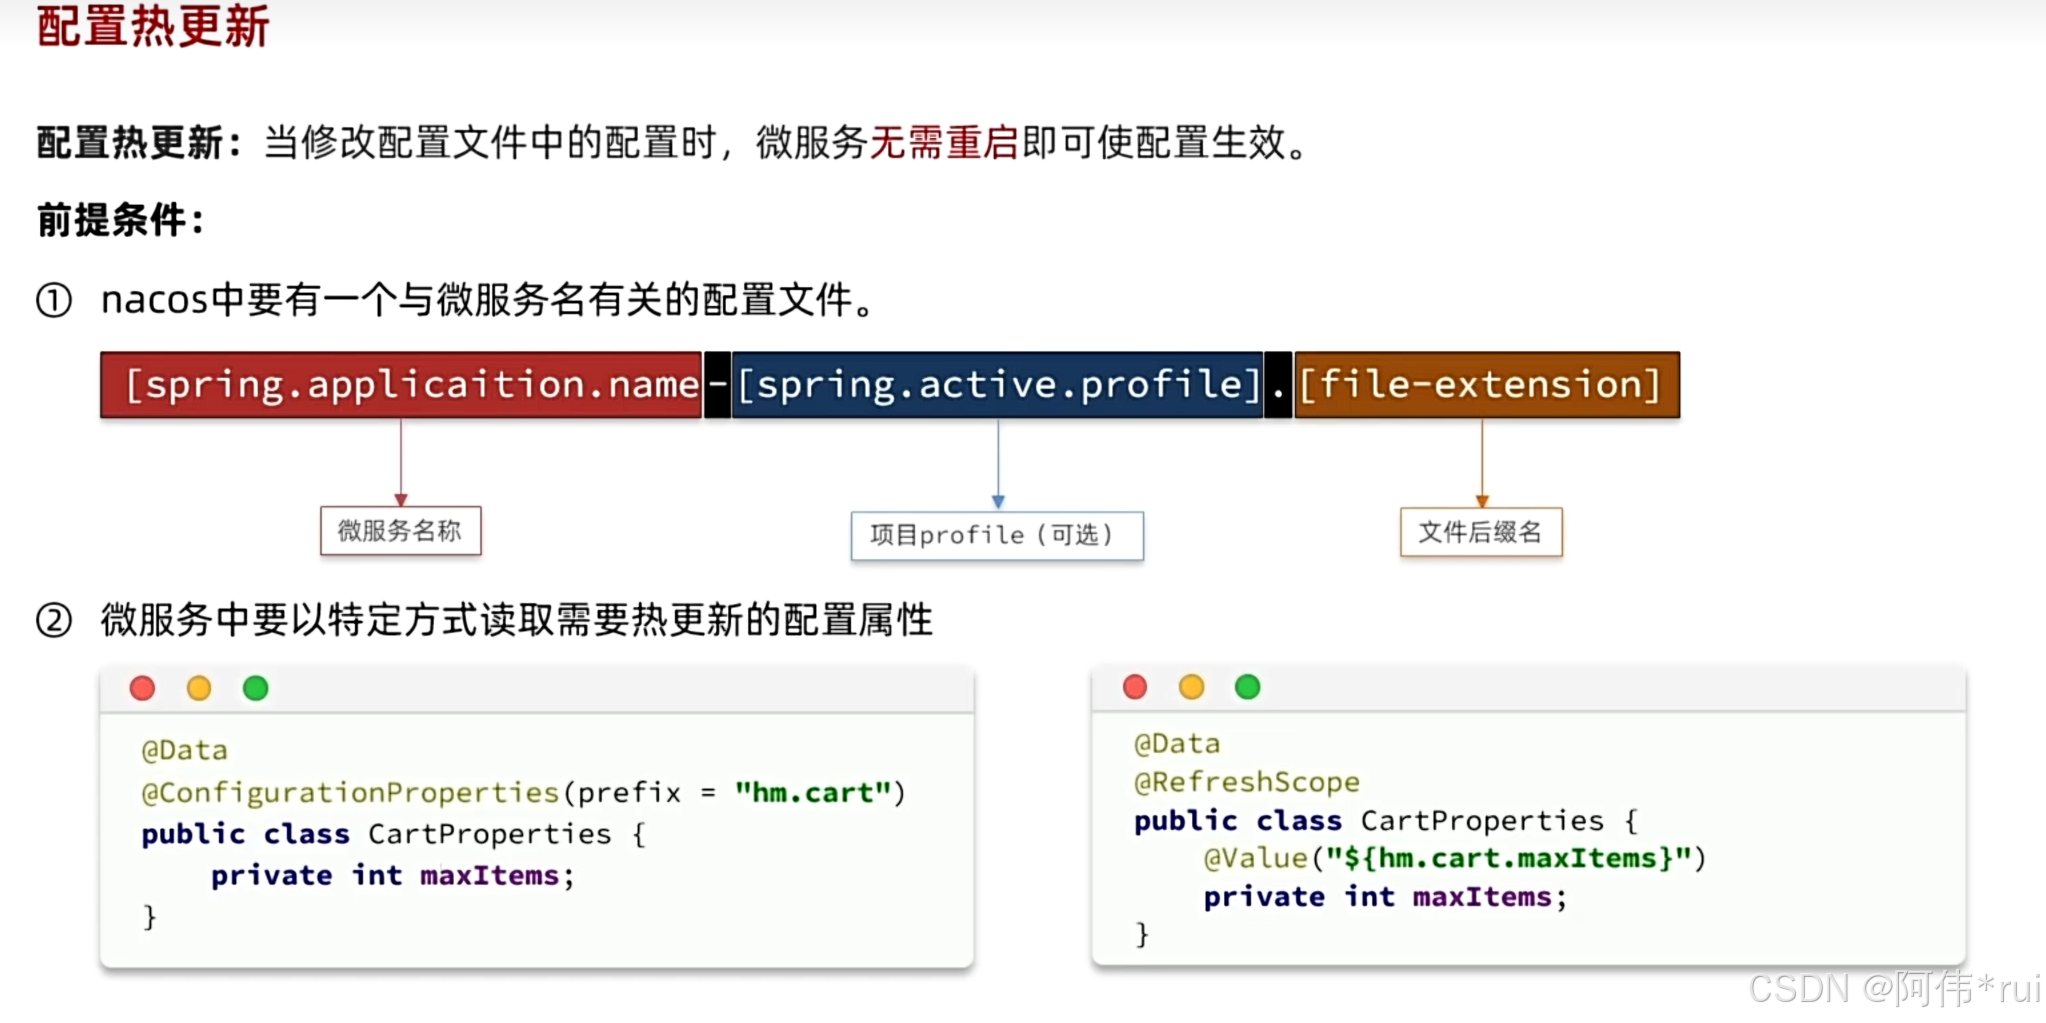
Task: Click the black hyphen separator box
Action: tap(717, 385)
